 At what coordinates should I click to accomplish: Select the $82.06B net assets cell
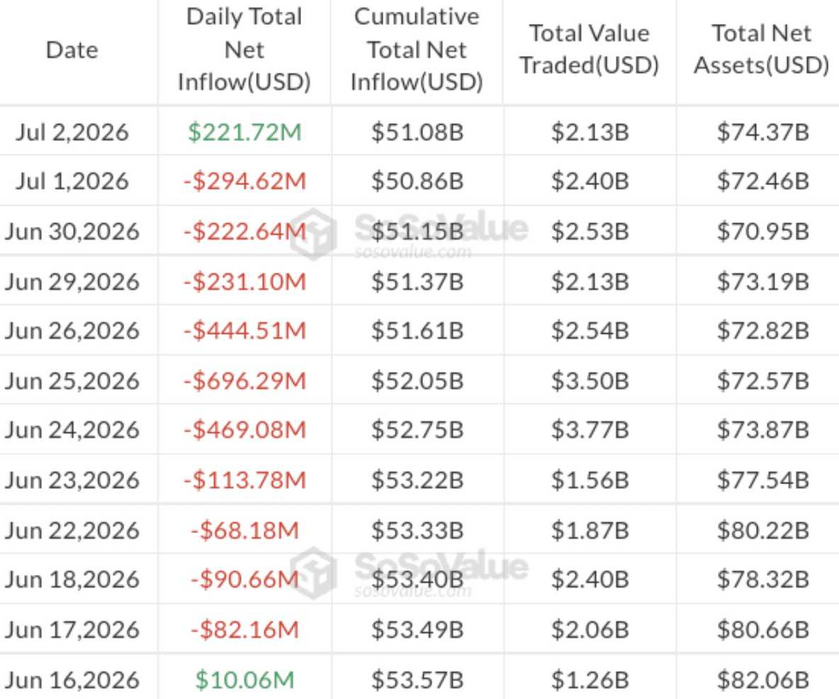tap(763, 680)
